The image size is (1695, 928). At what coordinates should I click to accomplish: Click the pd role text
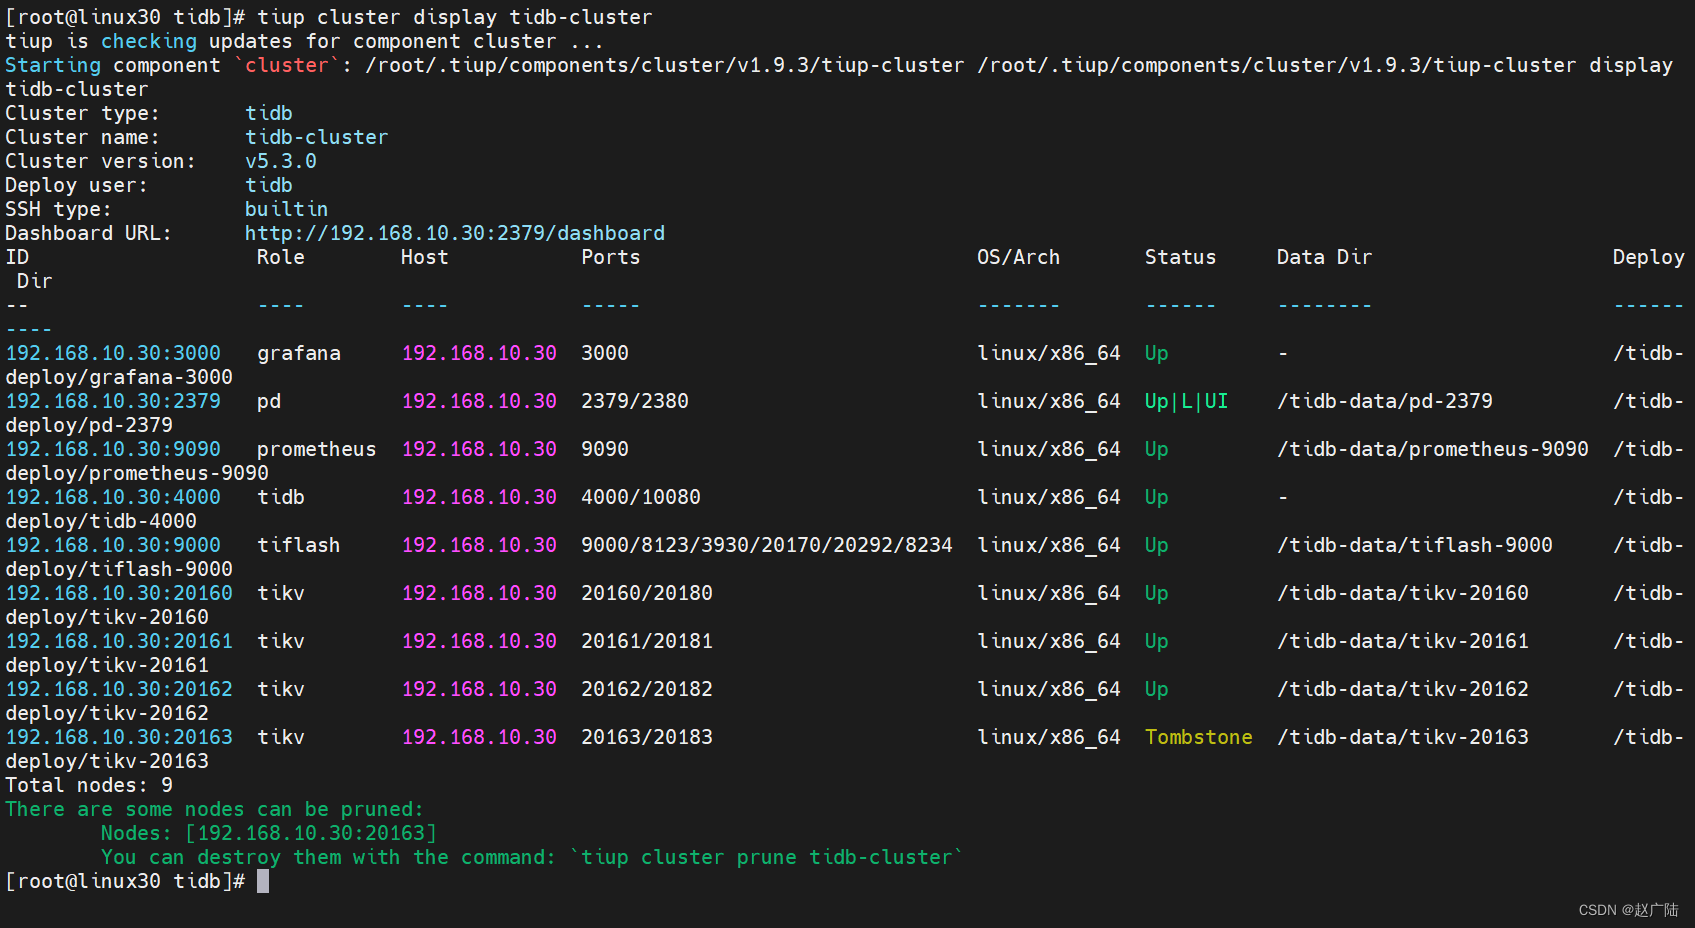click(269, 401)
